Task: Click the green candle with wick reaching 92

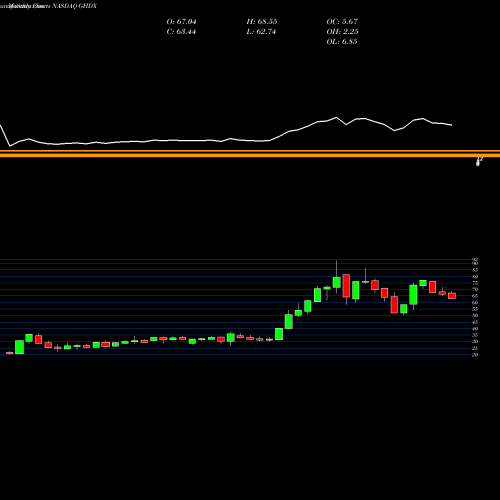Action: [x=337, y=282]
